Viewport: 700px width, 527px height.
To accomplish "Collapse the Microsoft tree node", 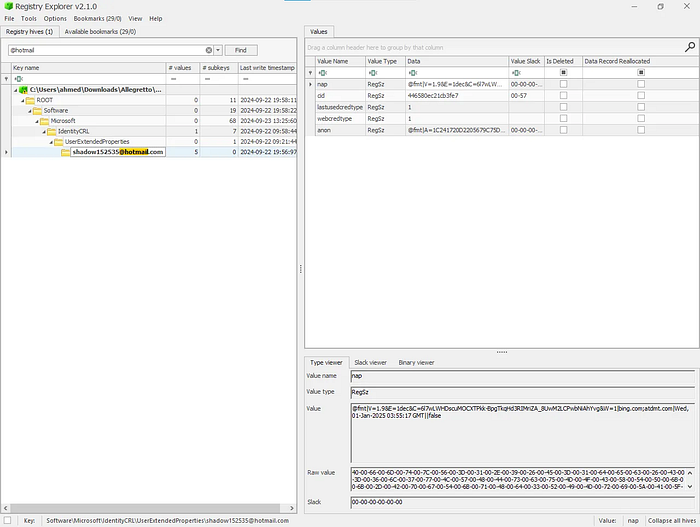I will click(37, 121).
